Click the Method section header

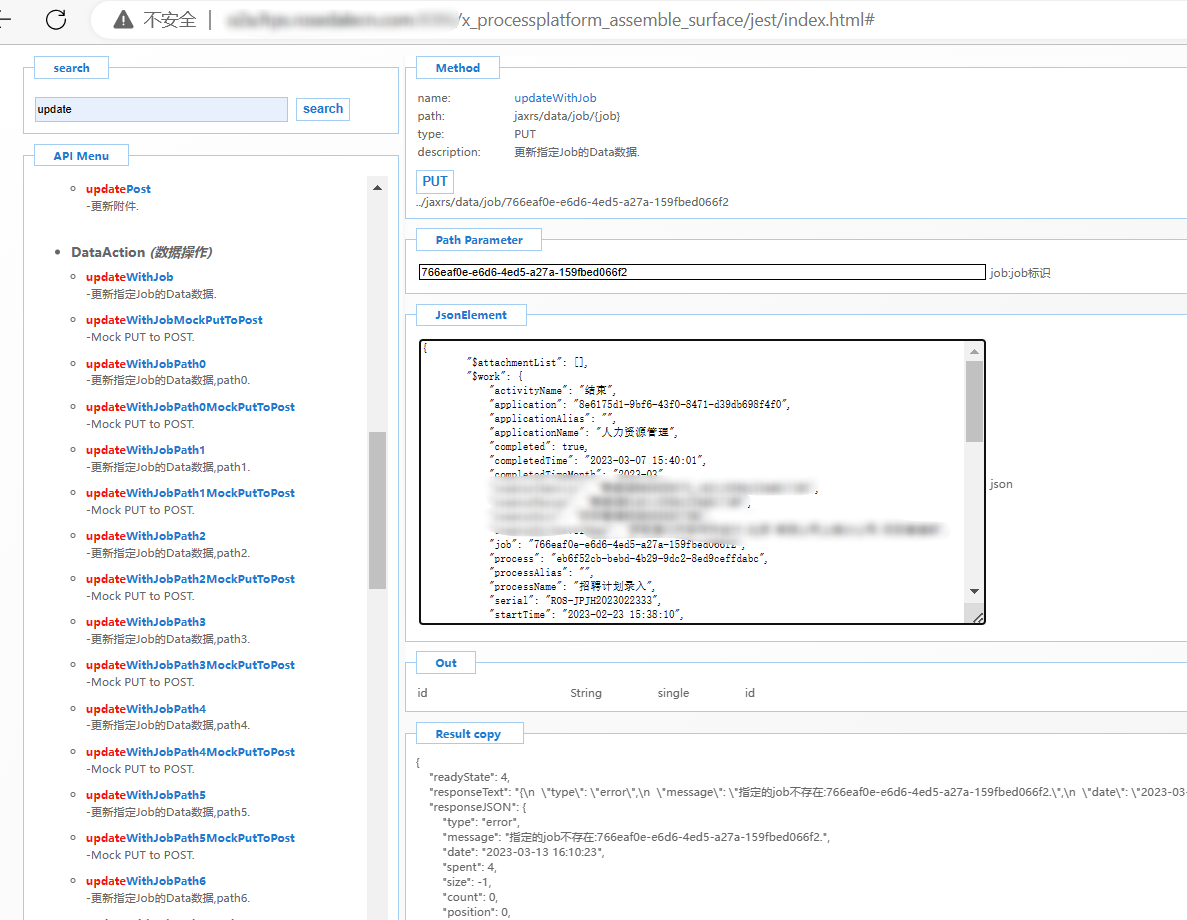(x=458, y=68)
